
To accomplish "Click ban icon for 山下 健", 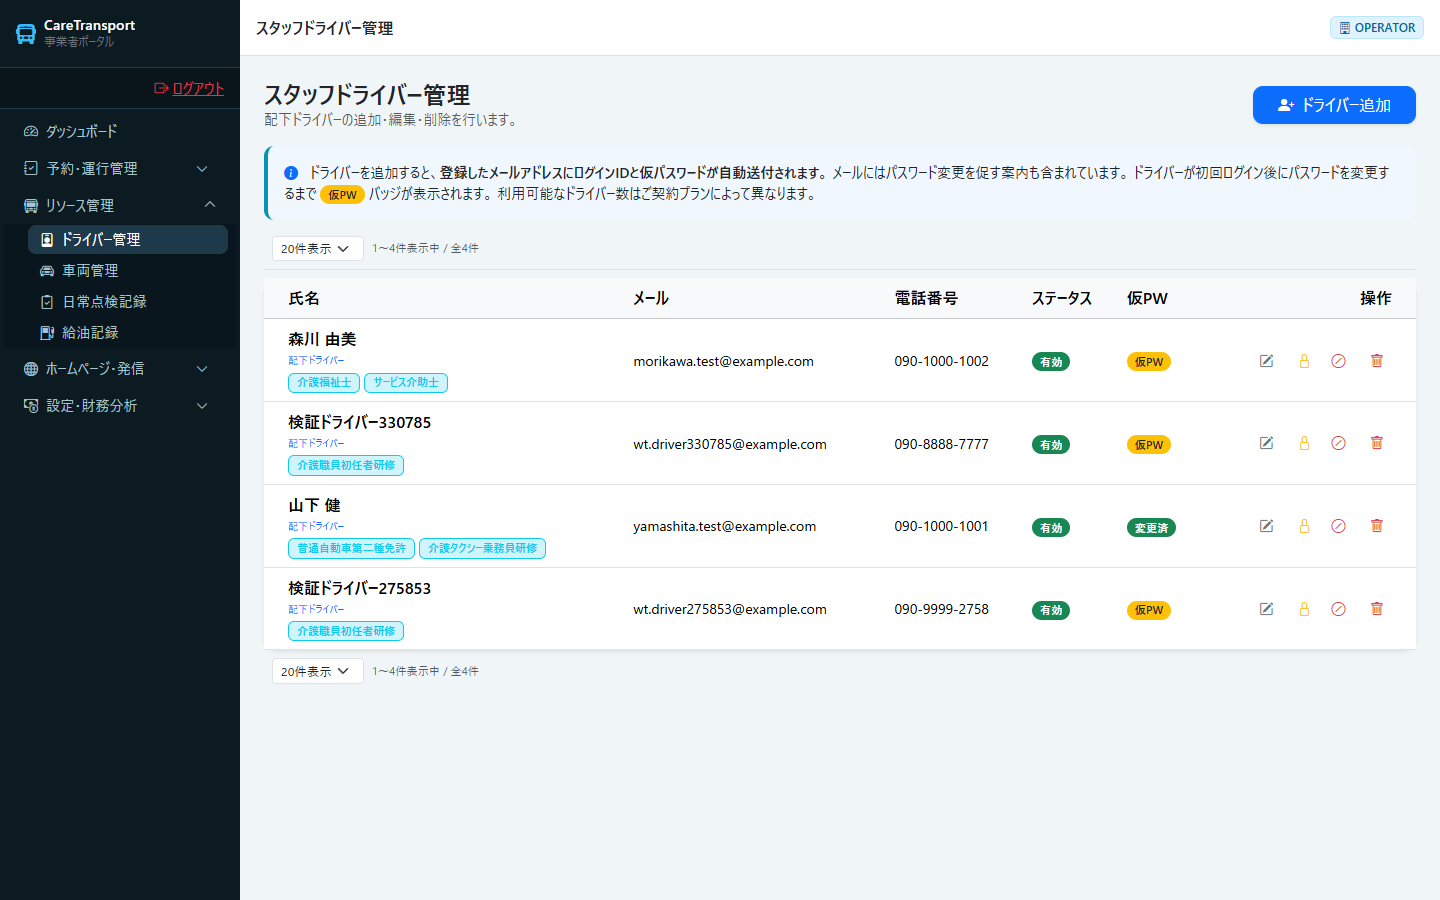I will (x=1338, y=526).
